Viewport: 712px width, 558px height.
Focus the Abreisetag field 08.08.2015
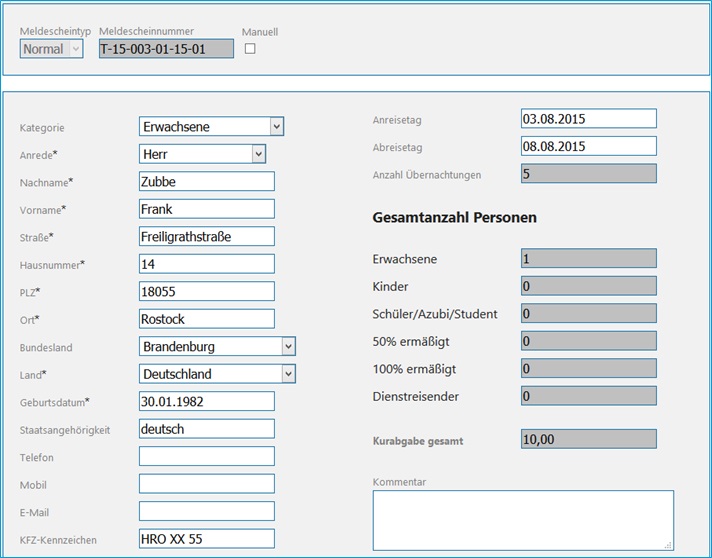[x=588, y=146]
